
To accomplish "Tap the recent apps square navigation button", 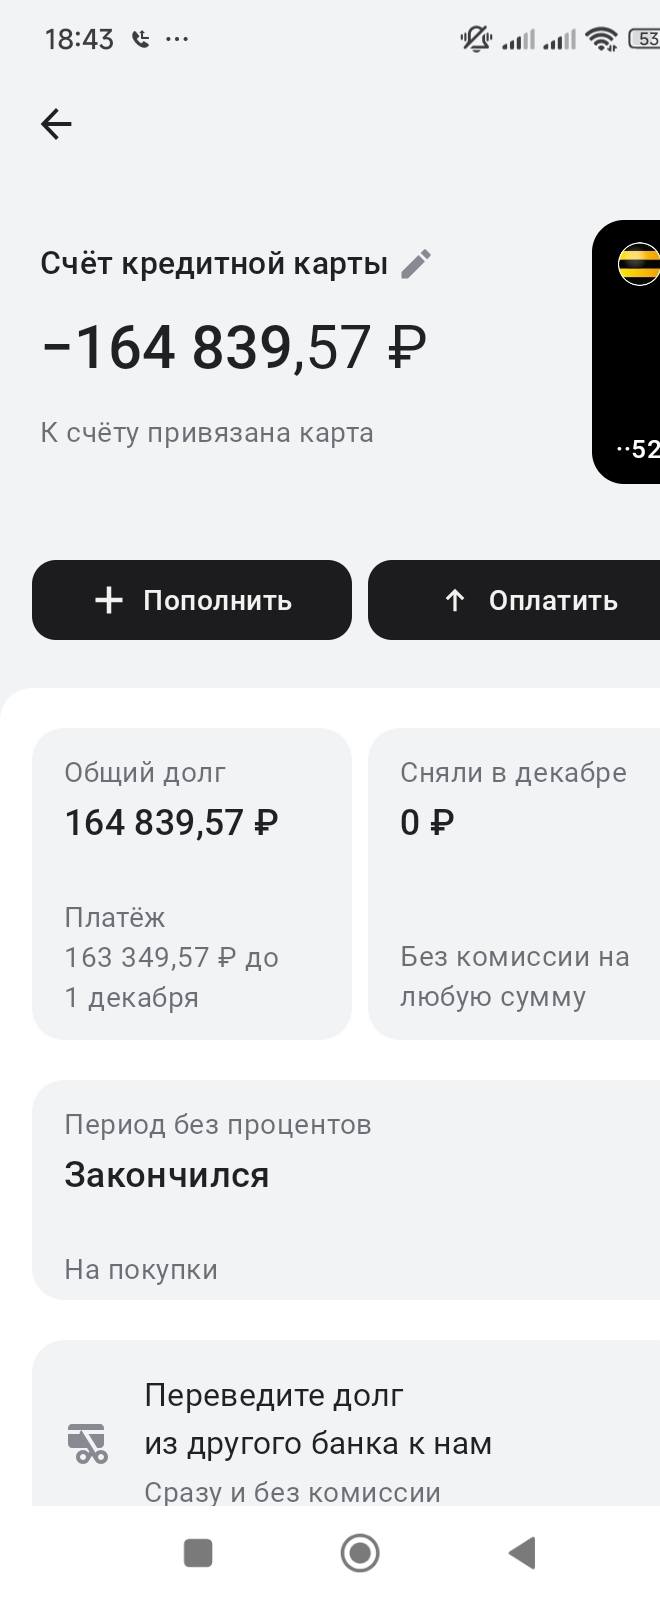I will click(197, 1553).
